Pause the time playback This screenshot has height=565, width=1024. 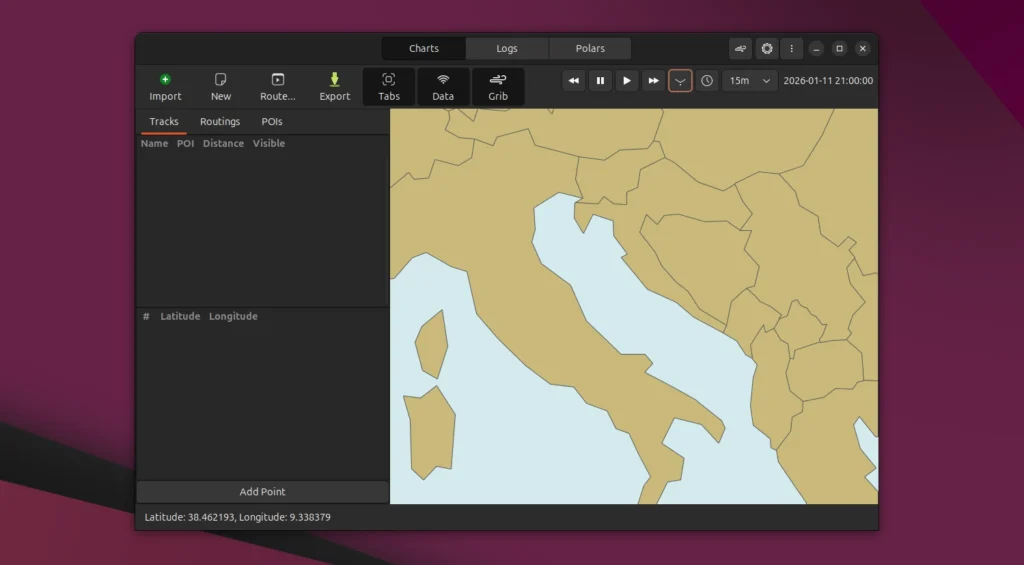pyautogui.click(x=600, y=81)
